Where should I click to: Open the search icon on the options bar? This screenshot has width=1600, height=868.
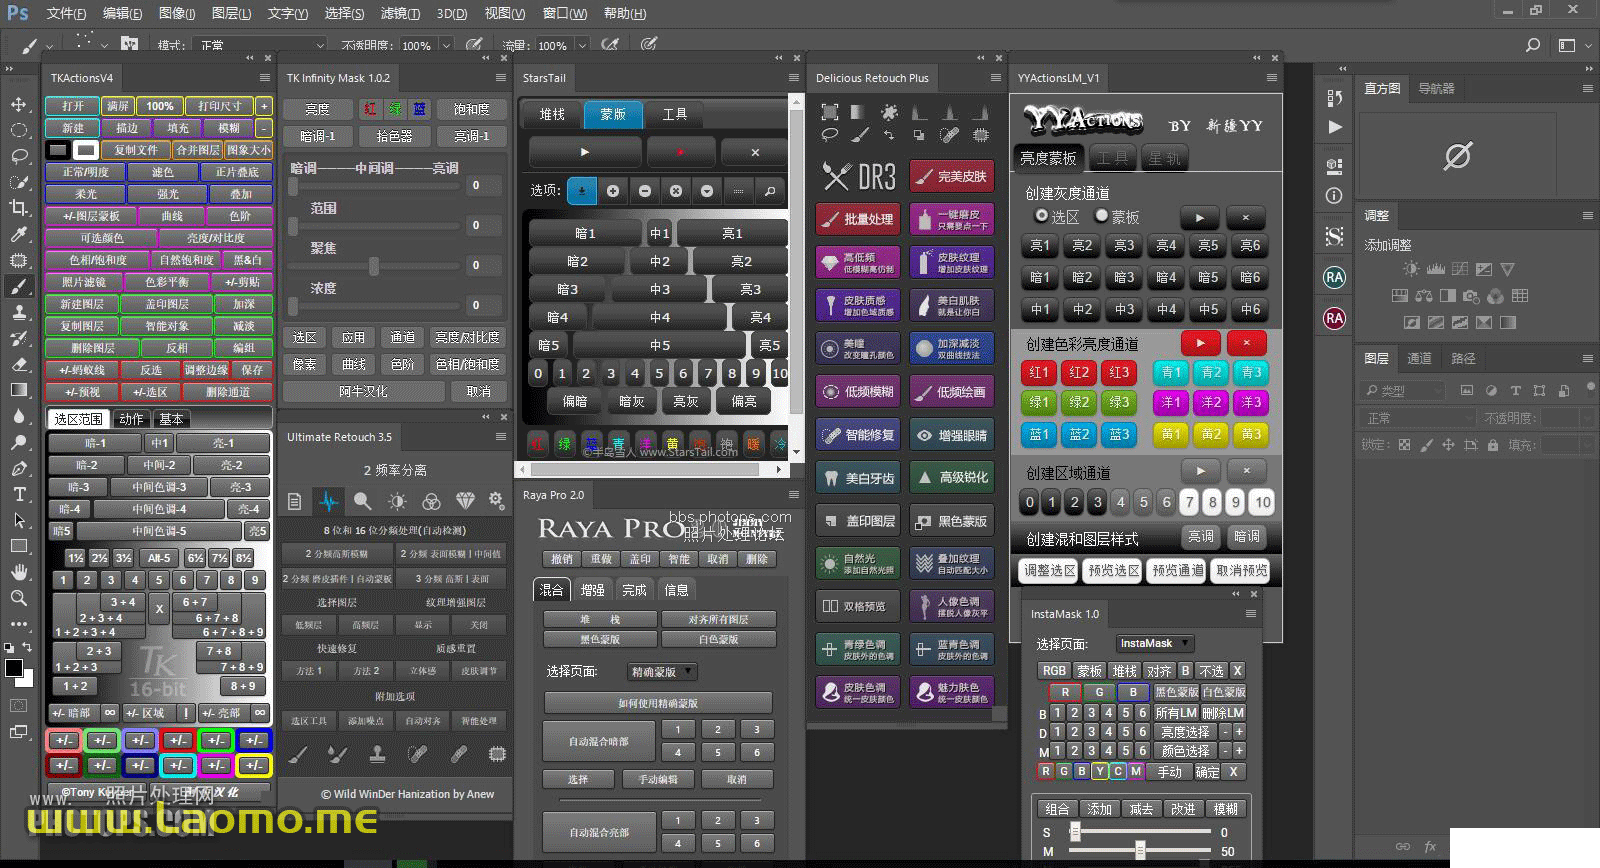[x=1533, y=45]
